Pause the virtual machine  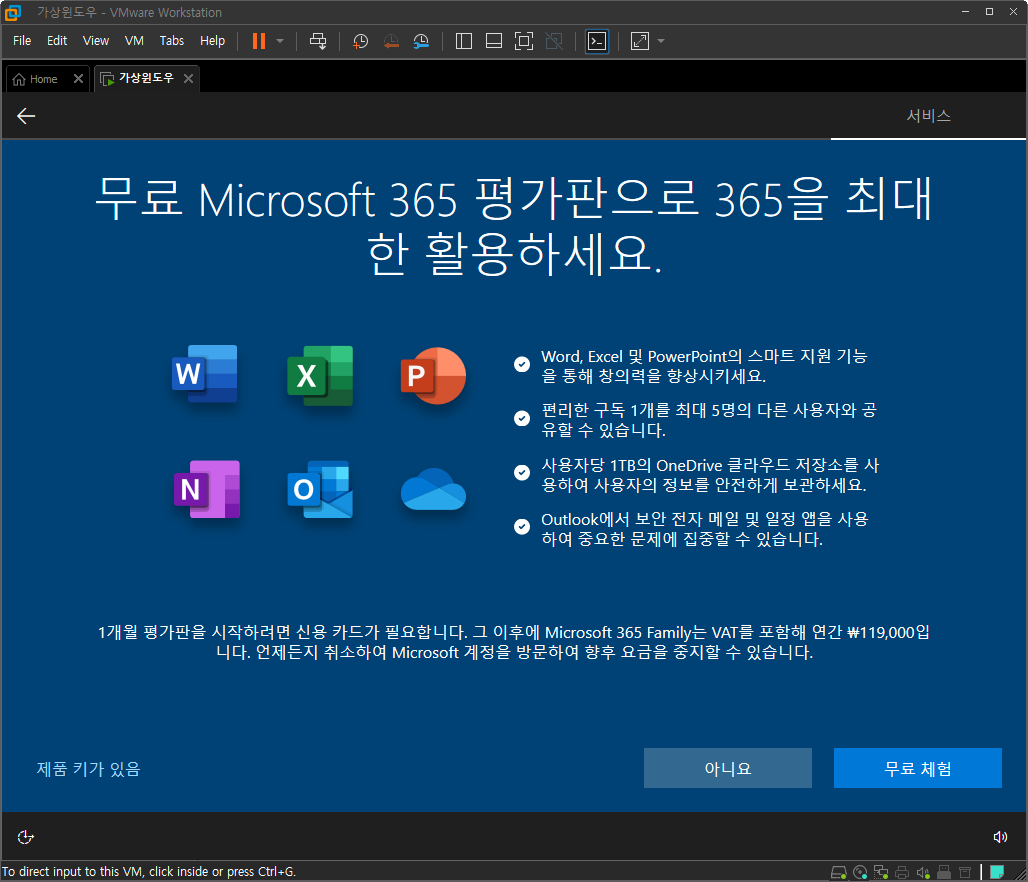(x=259, y=41)
